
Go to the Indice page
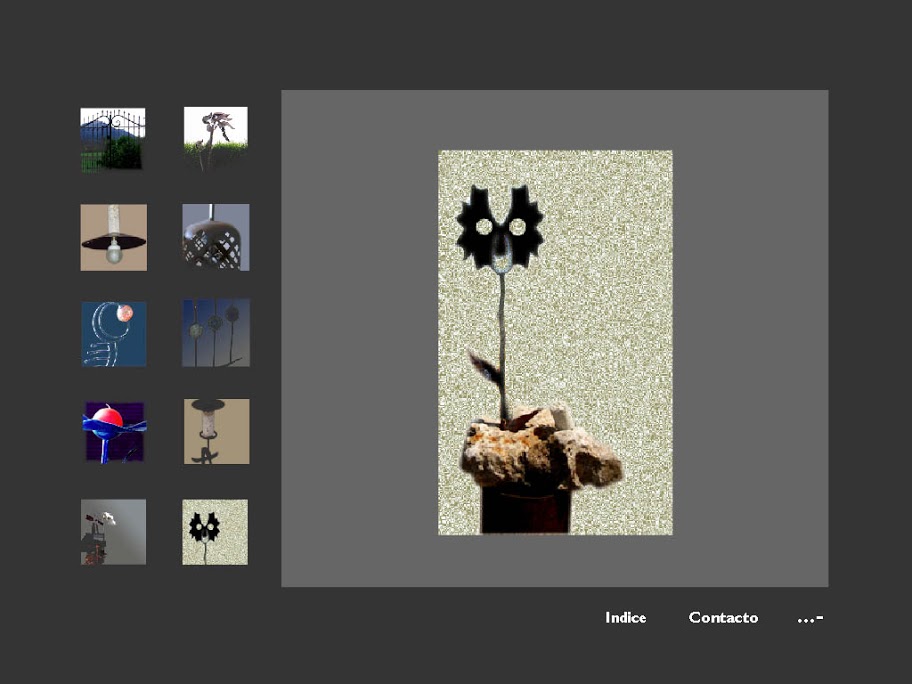pos(625,618)
